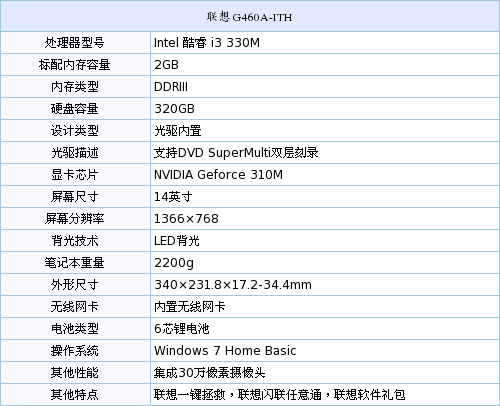Click the value 14英寸
The height and width of the screenshot is (406, 500).
coord(173,197)
